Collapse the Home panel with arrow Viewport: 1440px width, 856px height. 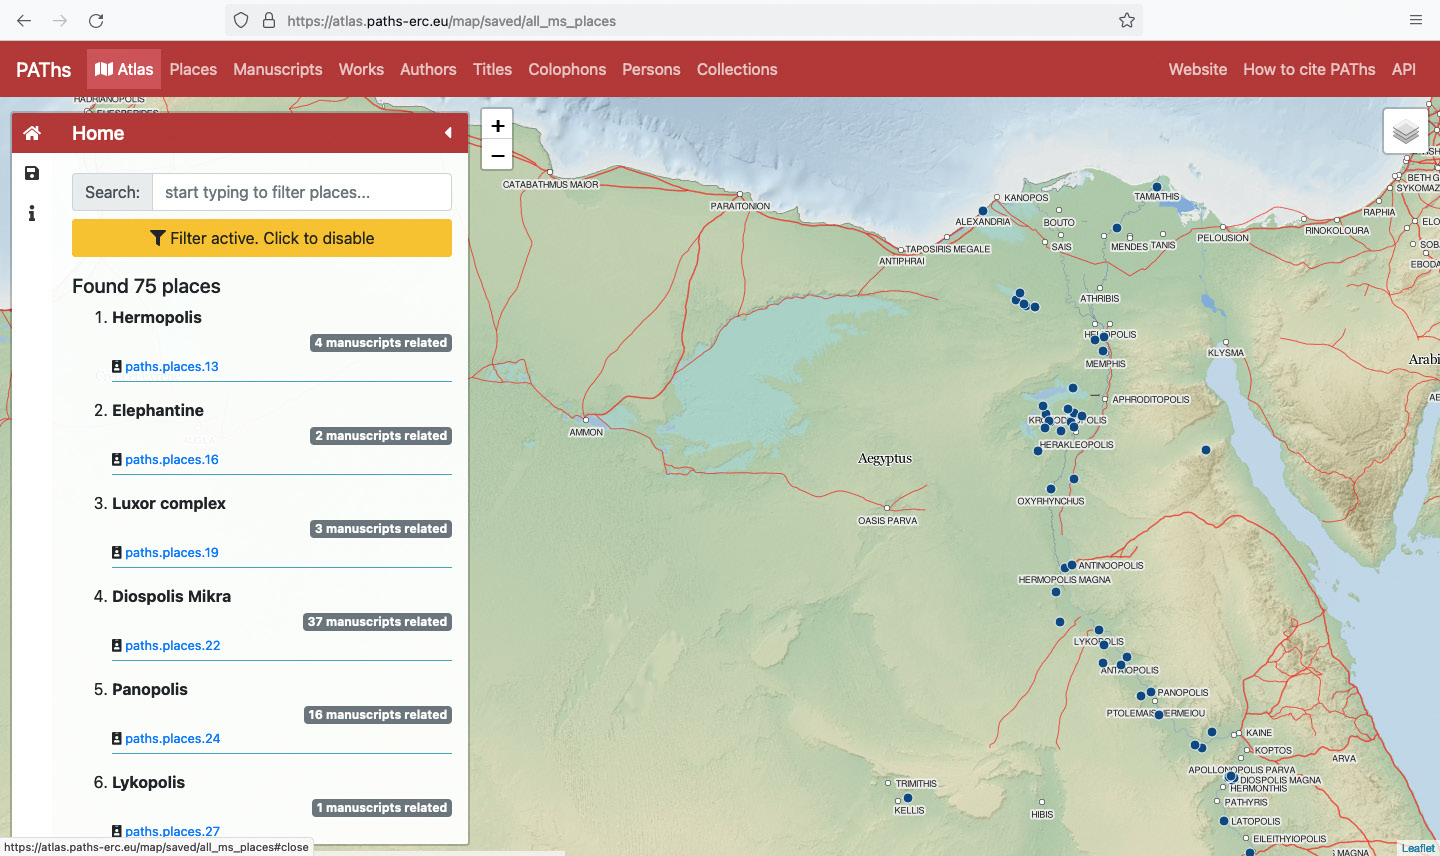pos(448,133)
